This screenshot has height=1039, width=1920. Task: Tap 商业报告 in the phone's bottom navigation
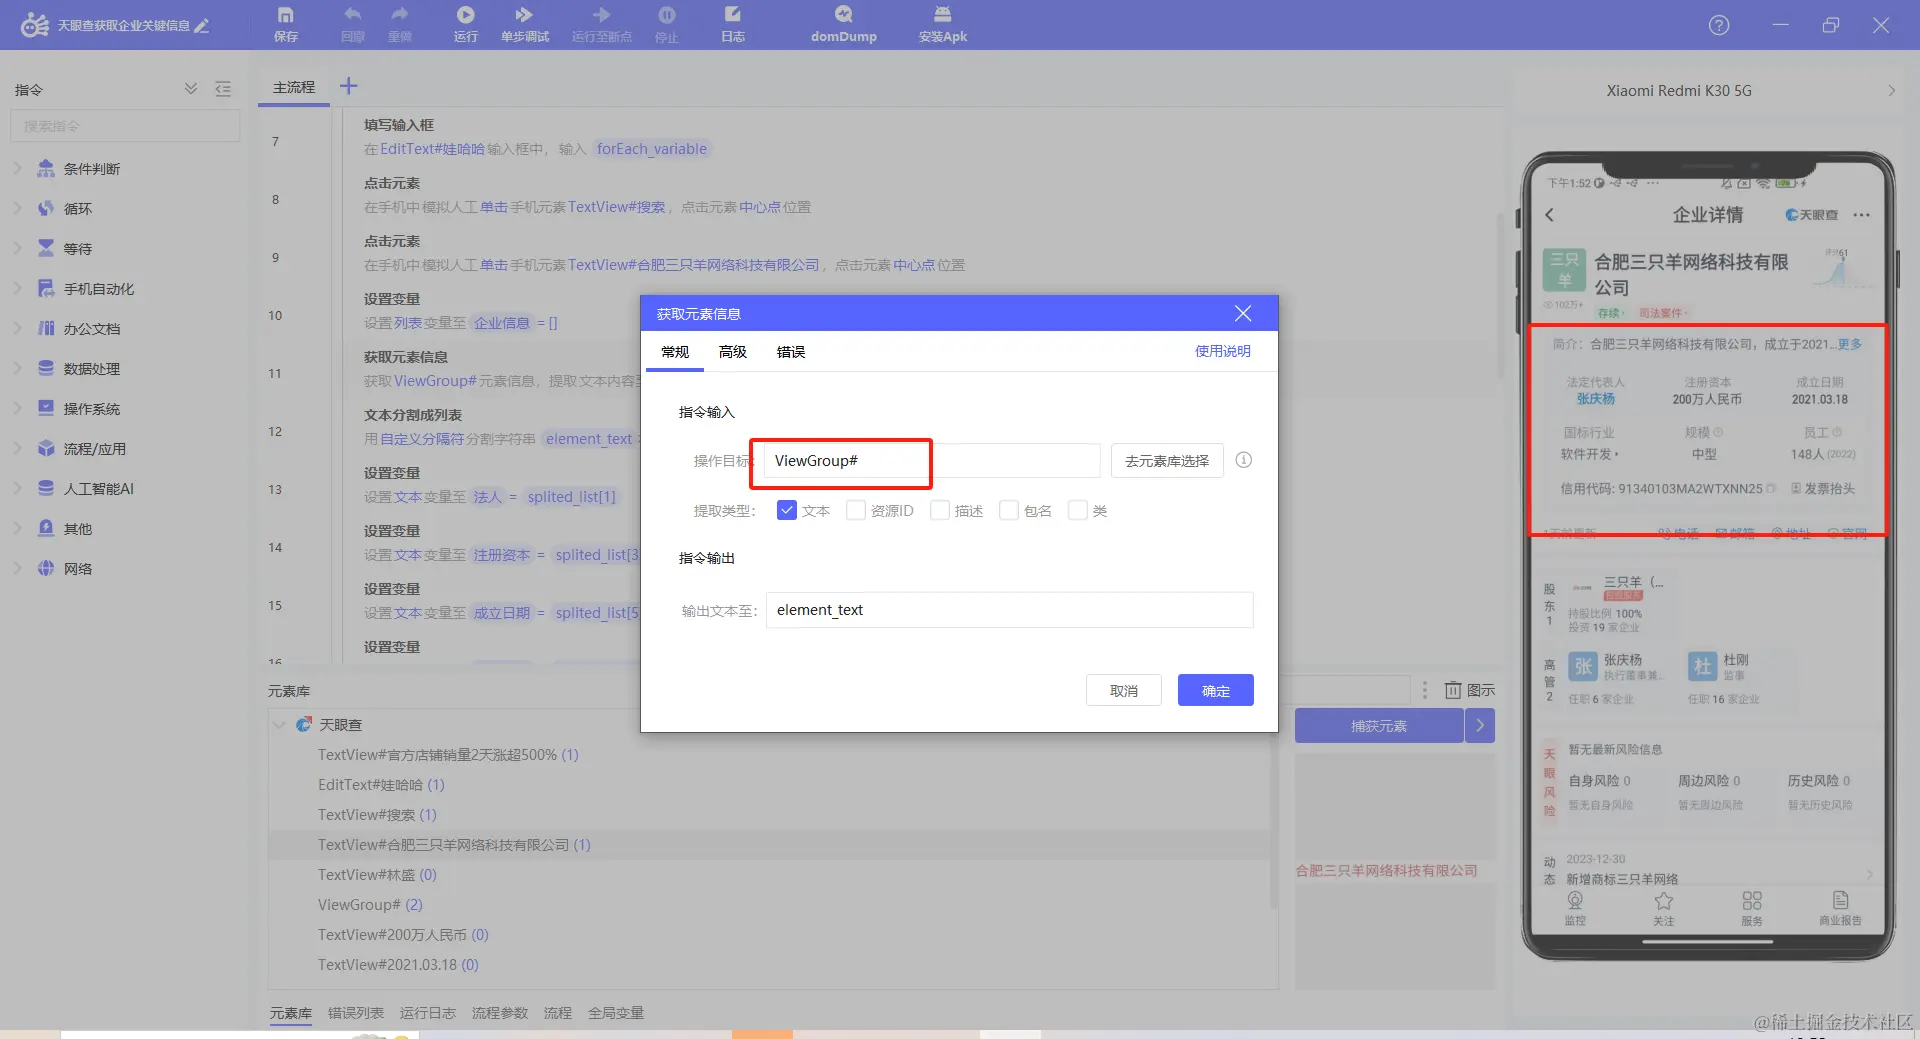coord(1840,908)
